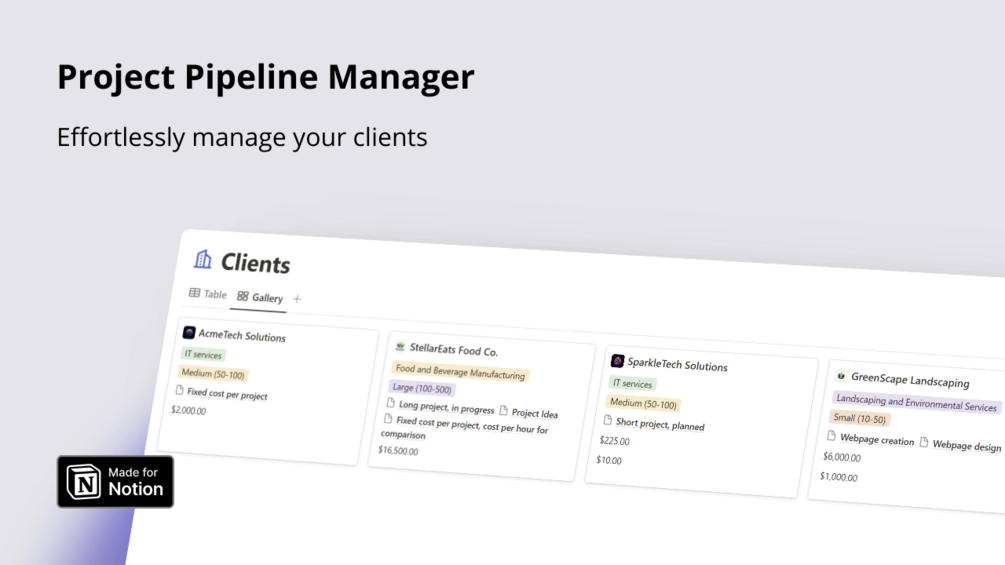Click page icon beside Webpage design
This screenshot has width=1005, height=565.
(924, 442)
